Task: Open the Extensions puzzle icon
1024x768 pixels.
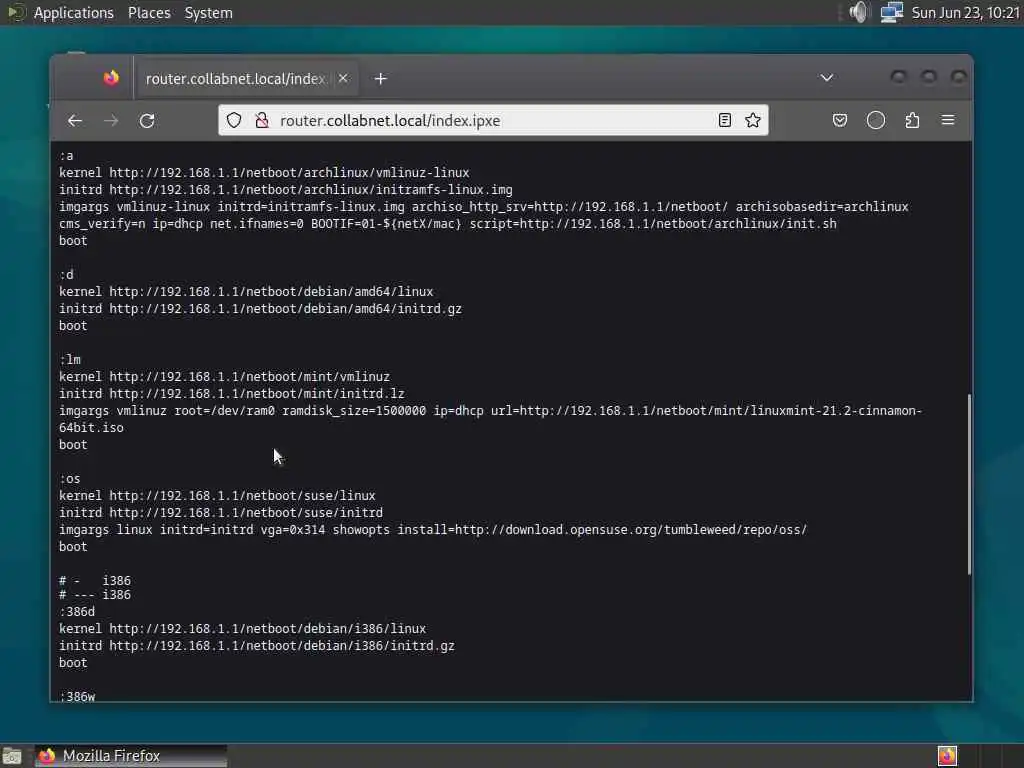Action: point(912,120)
